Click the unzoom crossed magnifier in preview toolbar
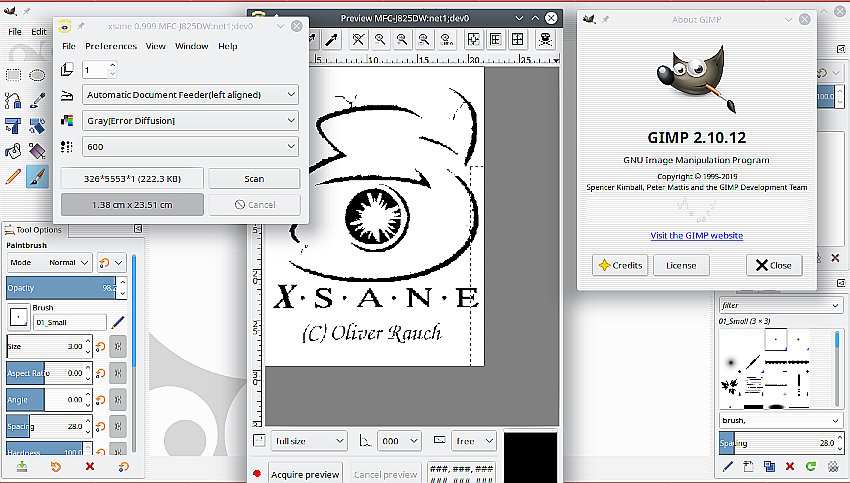The image size is (850, 483). [358, 40]
